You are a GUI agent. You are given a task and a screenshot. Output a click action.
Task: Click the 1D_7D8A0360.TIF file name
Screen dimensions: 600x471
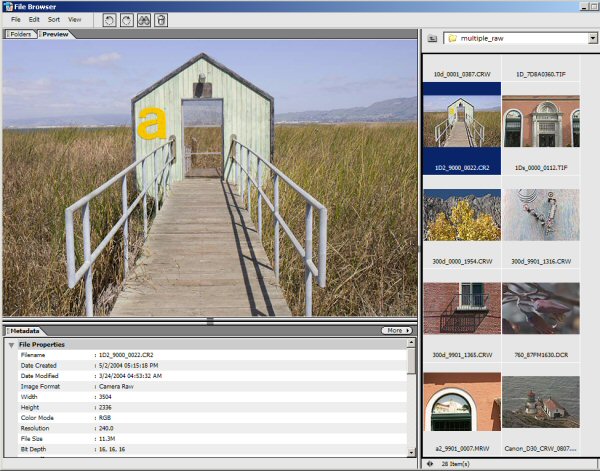click(541, 74)
